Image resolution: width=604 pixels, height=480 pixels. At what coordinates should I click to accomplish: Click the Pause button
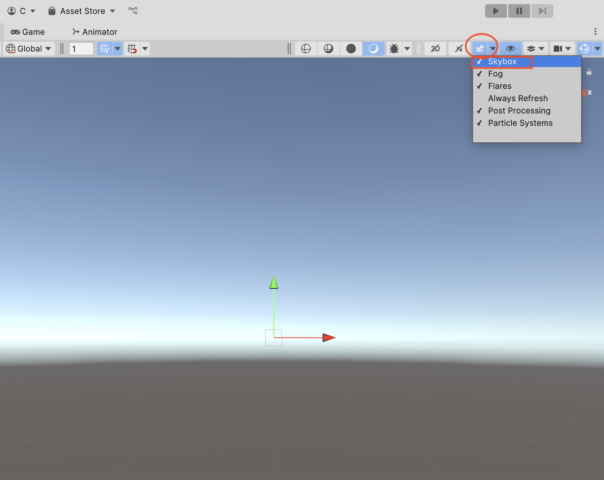(x=519, y=11)
